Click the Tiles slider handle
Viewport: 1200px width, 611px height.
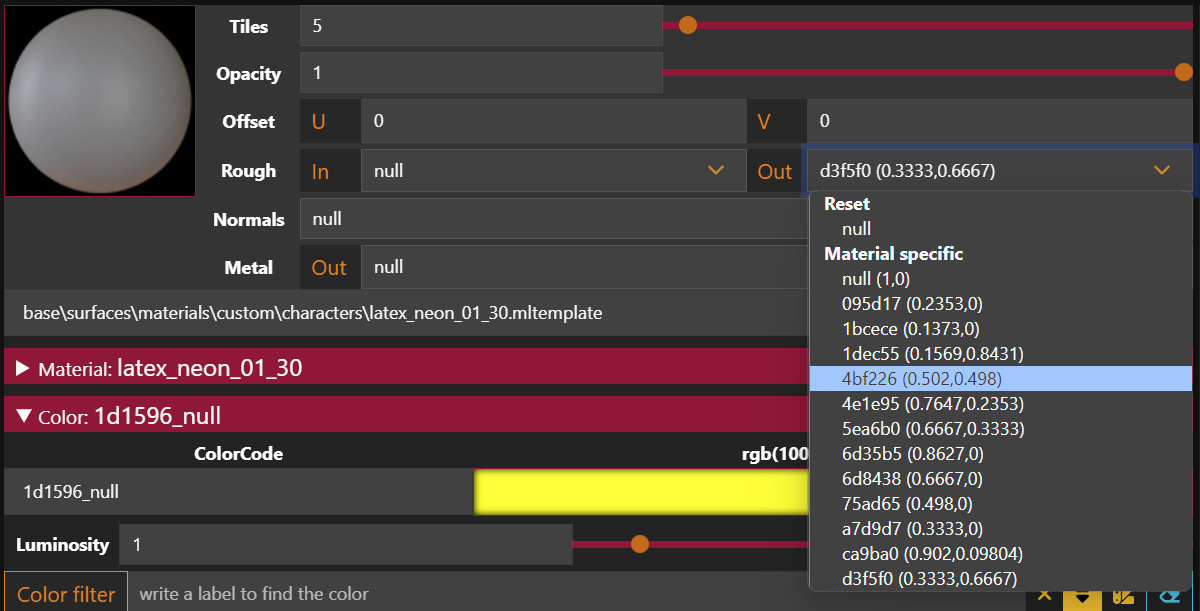click(688, 25)
